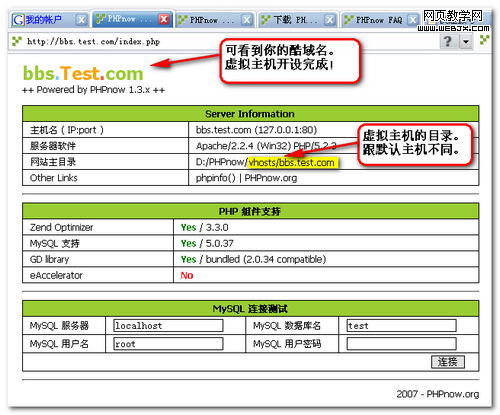Open the PHPnow.org link in Other Links
This screenshot has height=415, width=500.
(270, 178)
